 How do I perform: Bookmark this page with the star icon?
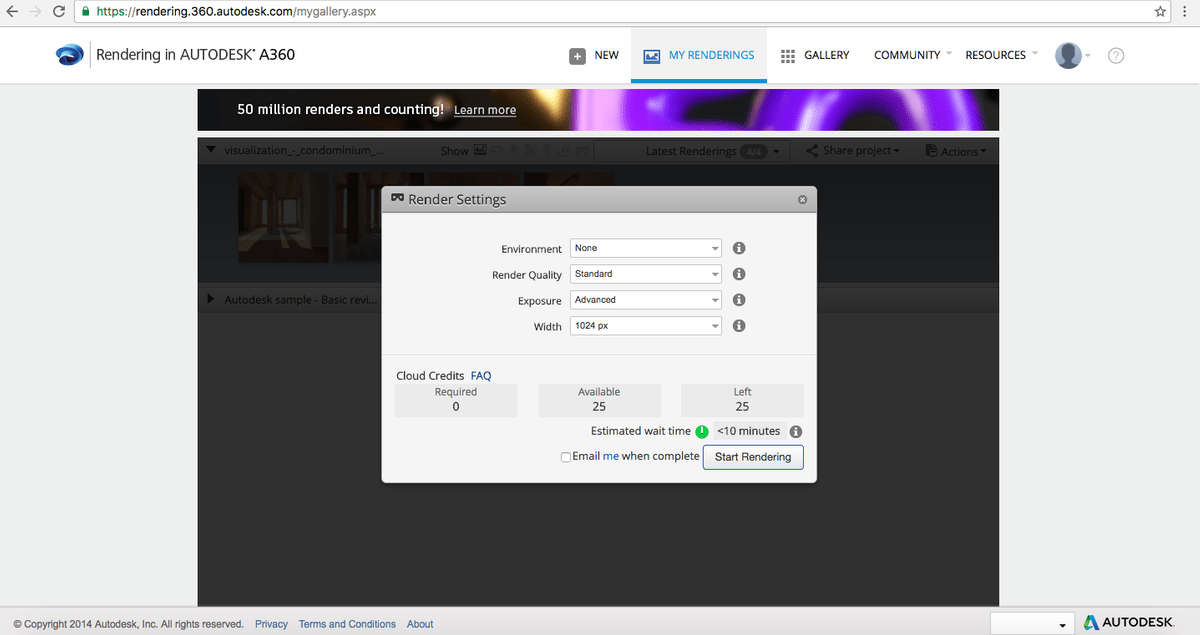(1160, 12)
